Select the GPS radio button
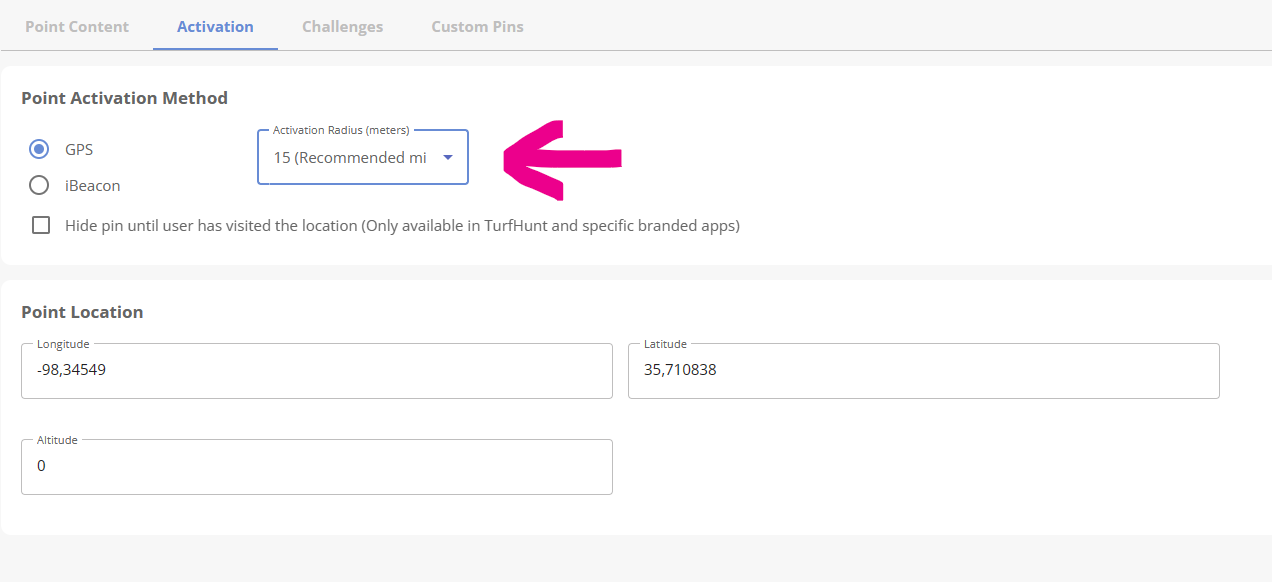This screenshot has width=1272, height=582. coord(39,149)
